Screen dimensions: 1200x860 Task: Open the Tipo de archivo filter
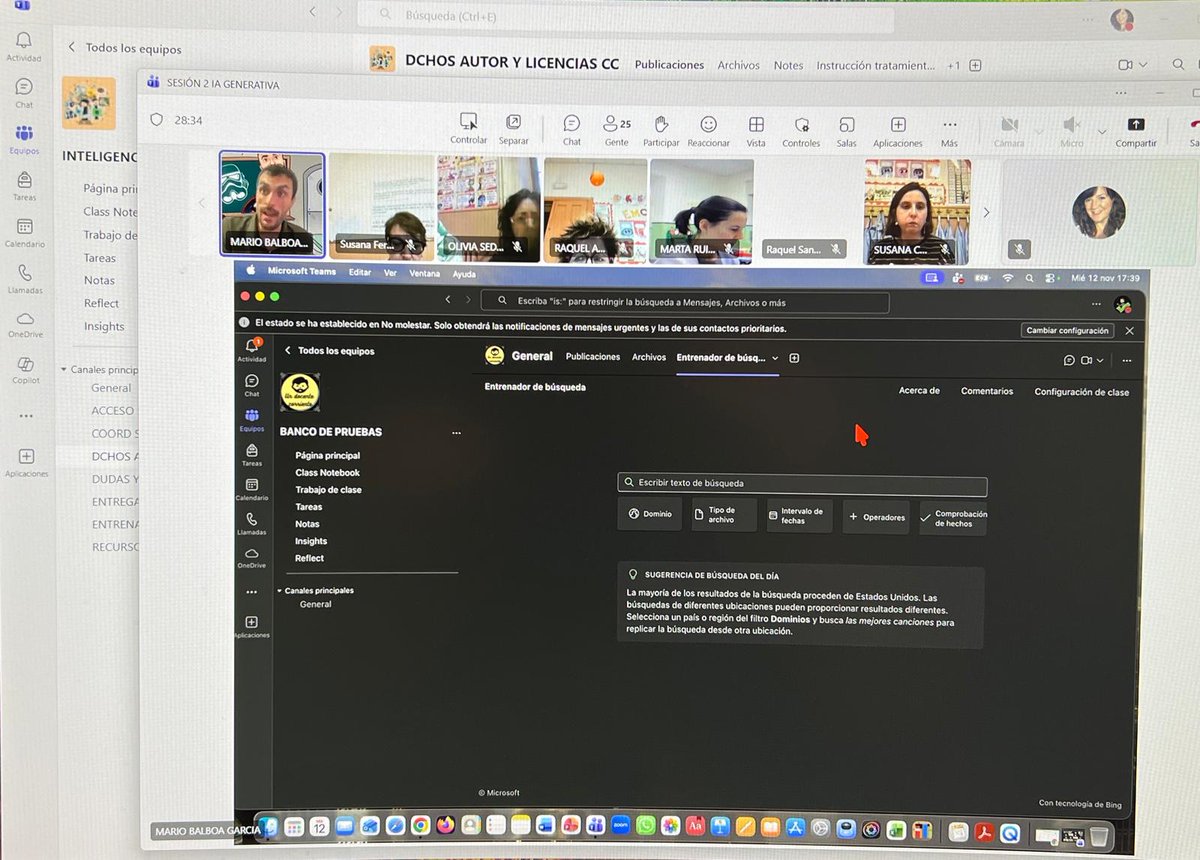[724, 515]
